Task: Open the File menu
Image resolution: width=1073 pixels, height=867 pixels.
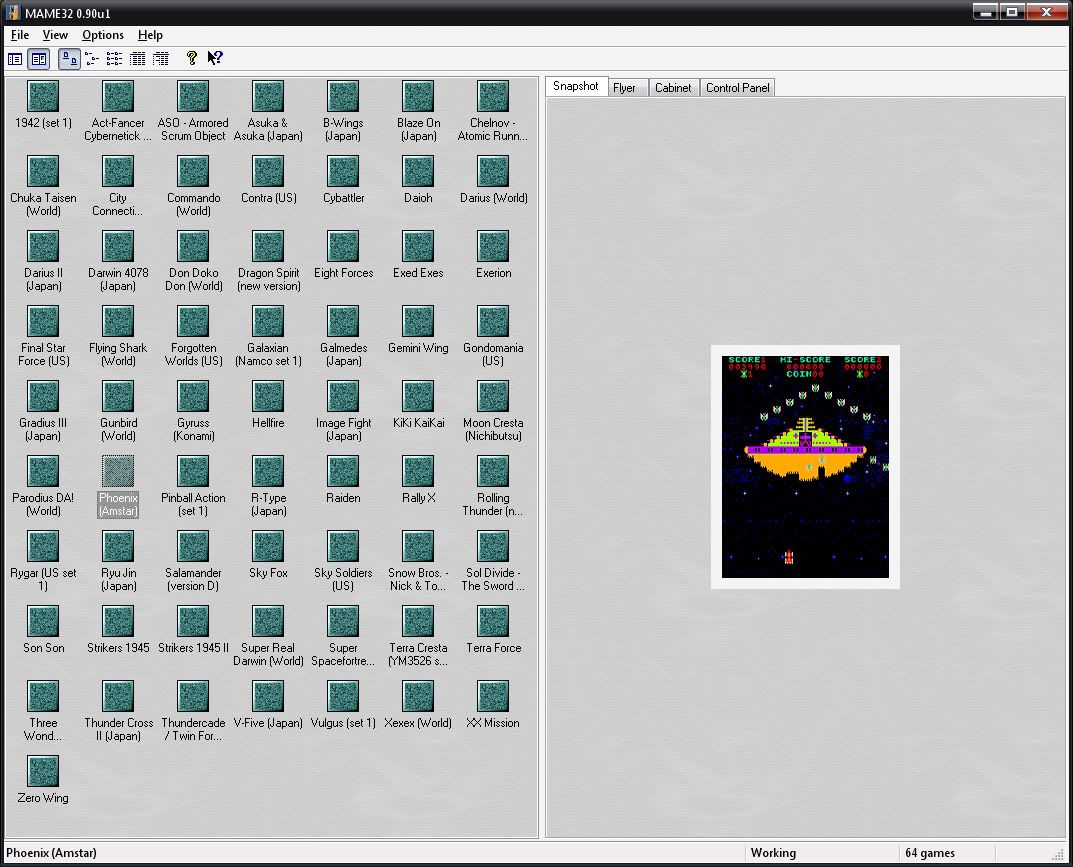Action: (x=20, y=35)
